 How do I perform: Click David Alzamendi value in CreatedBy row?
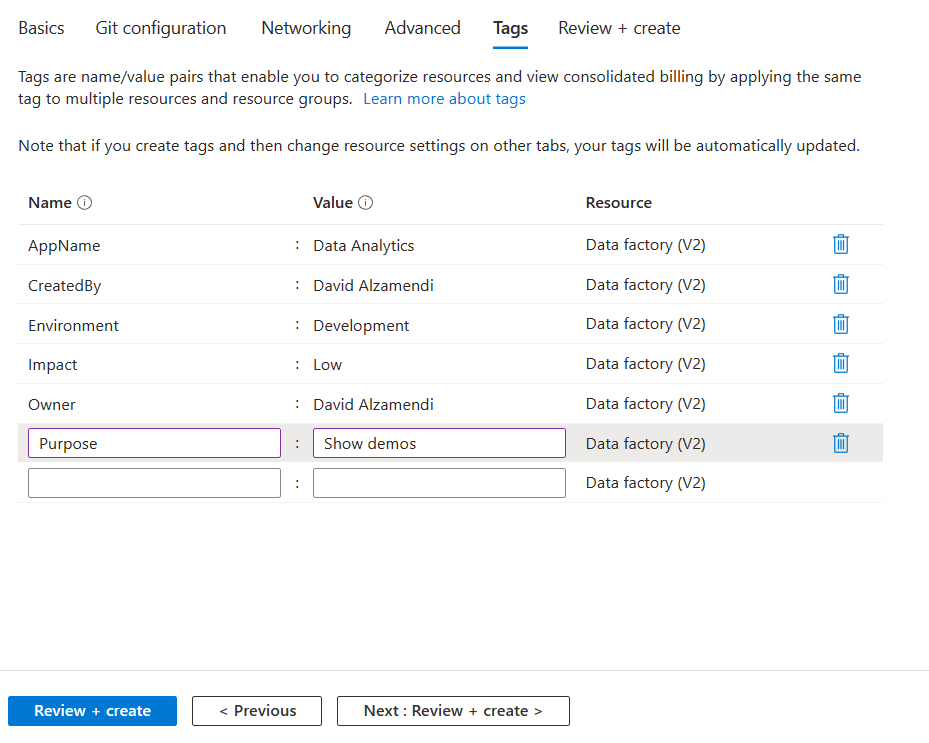point(373,286)
